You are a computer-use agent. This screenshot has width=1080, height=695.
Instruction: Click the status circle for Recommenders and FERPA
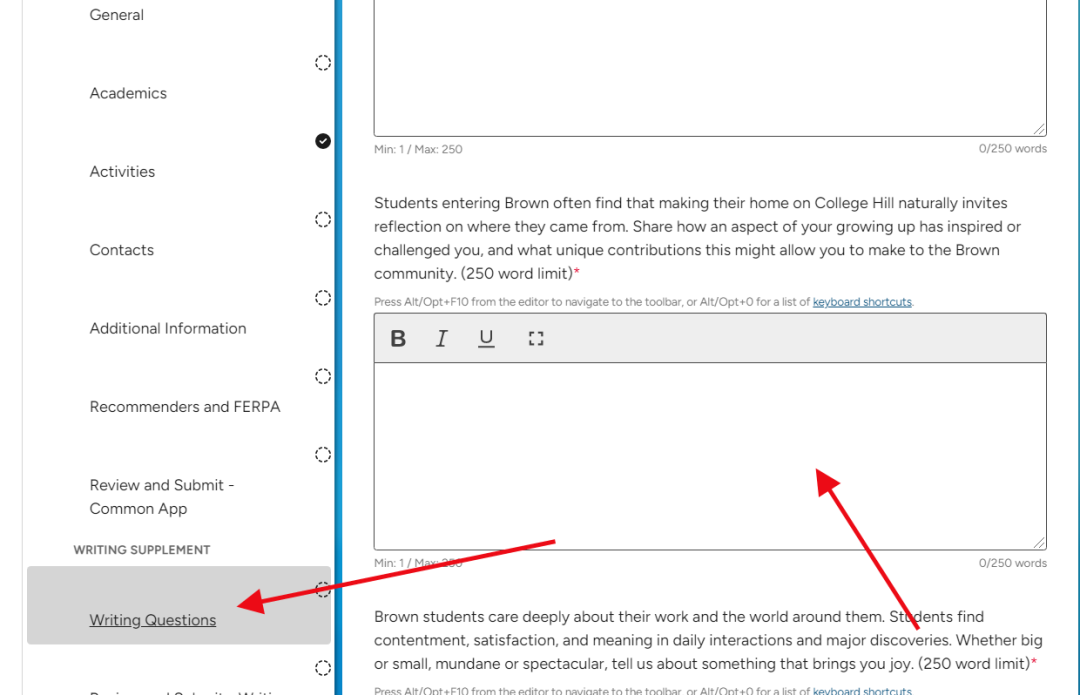[x=323, y=376]
